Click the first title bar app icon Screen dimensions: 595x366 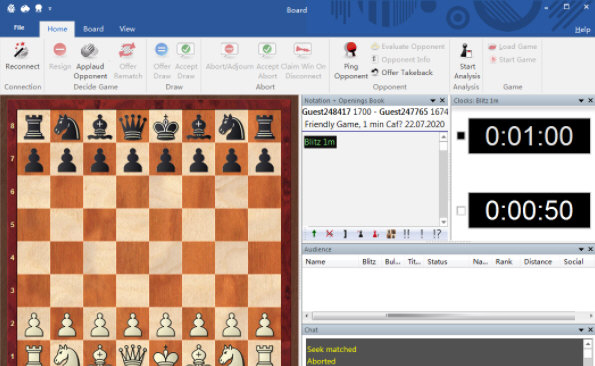point(11,8)
